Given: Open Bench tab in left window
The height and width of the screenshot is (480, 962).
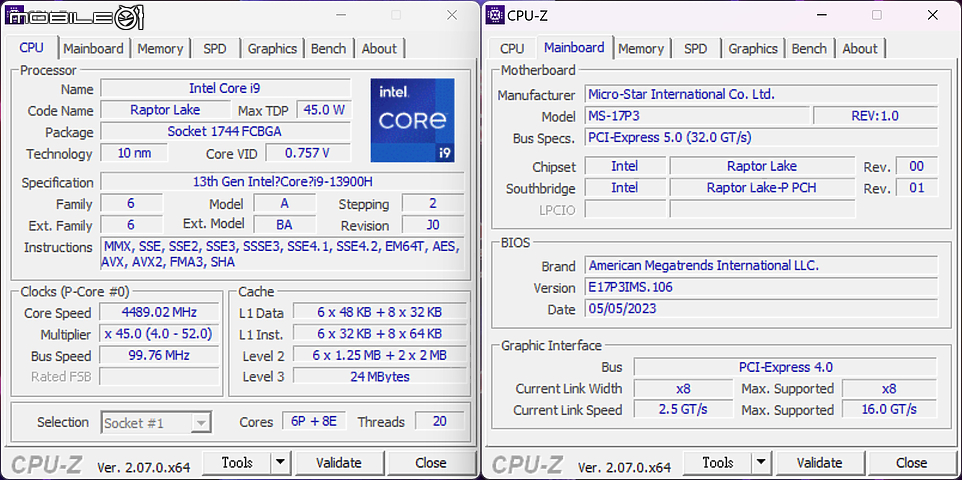Looking at the screenshot, I should coord(328,48).
